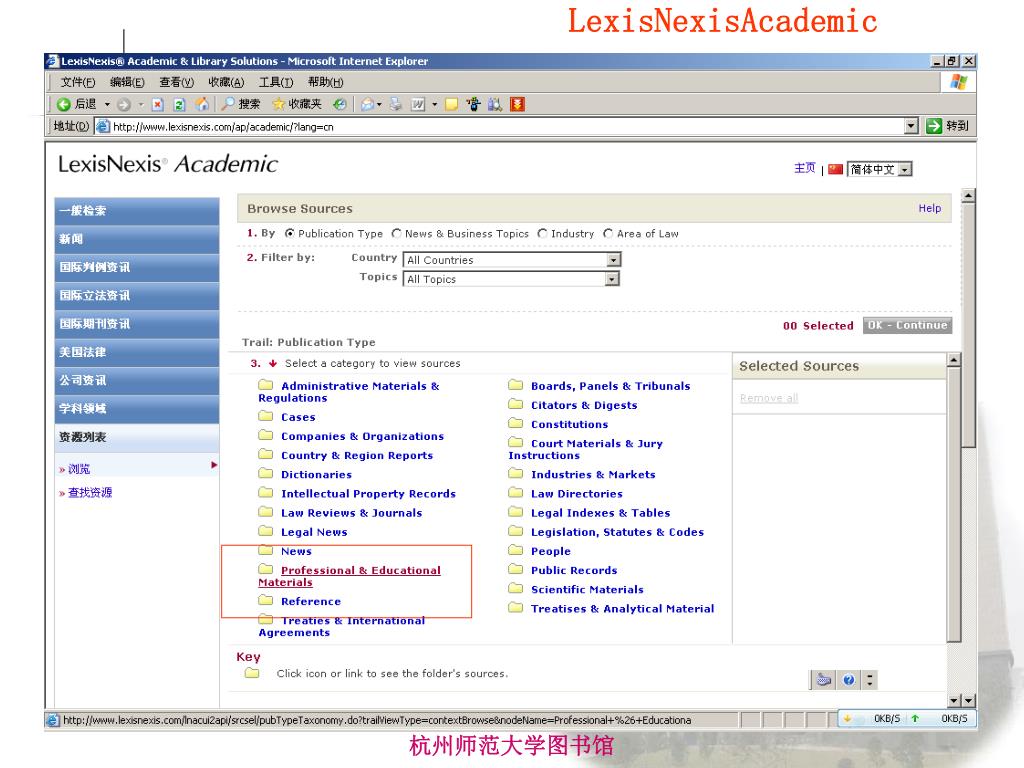Click the China flag icon beside language selector
This screenshot has height=768, width=1024.
pyautogui.click(x=835, y=169)
